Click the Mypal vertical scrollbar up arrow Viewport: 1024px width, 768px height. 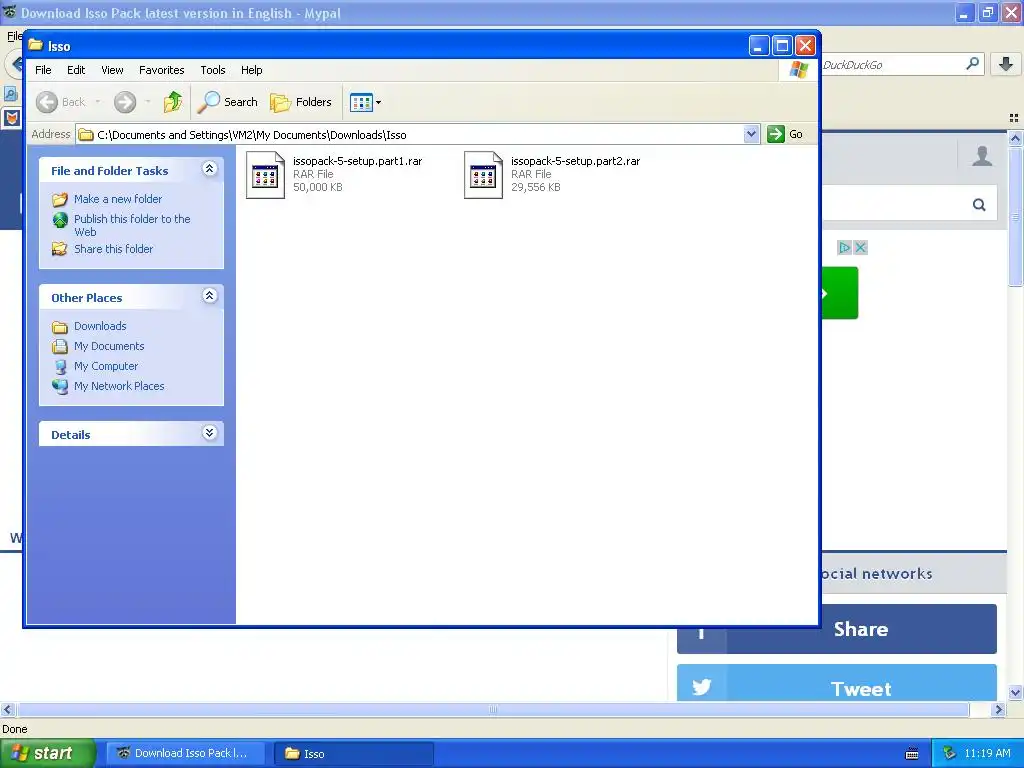point(1016,138)
